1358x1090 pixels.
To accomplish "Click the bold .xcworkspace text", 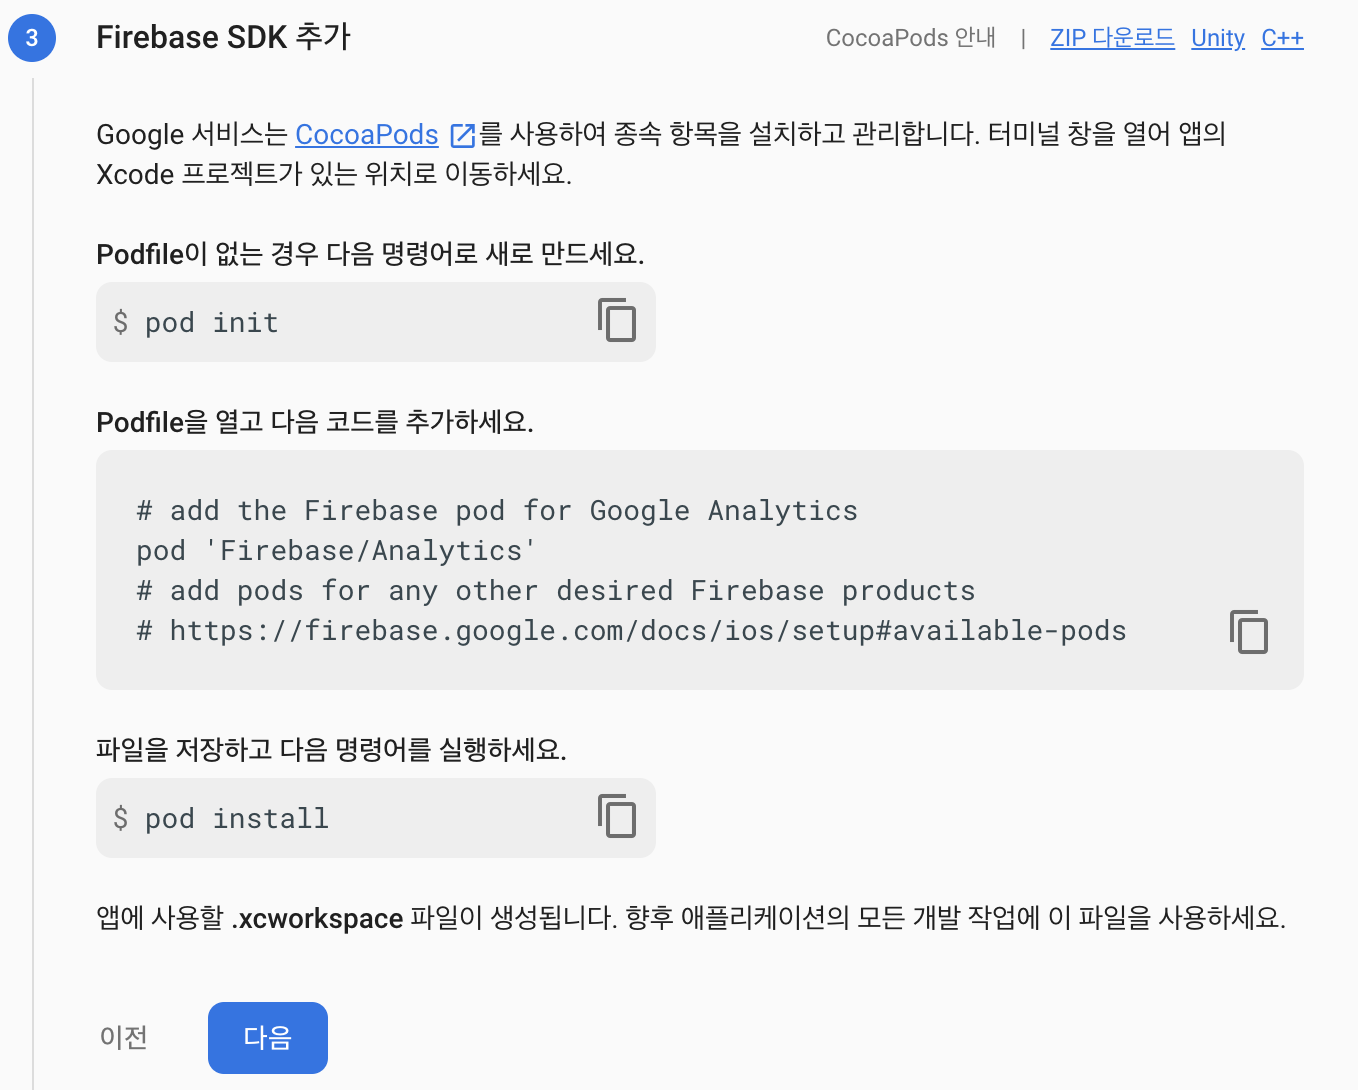I will [x=317, y=918].
